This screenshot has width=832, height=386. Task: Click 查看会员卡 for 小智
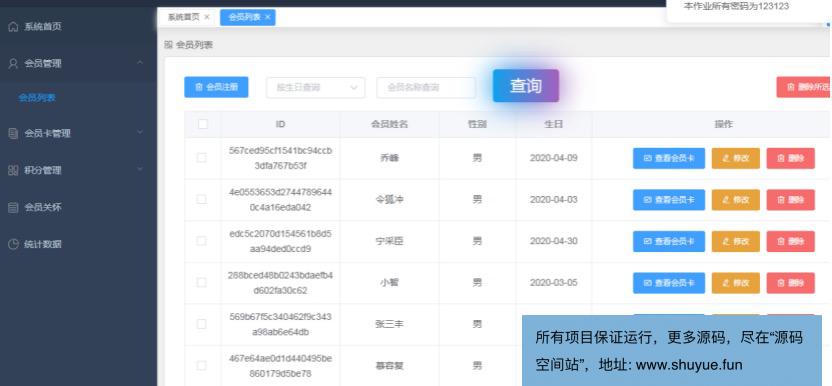point(669,283)
